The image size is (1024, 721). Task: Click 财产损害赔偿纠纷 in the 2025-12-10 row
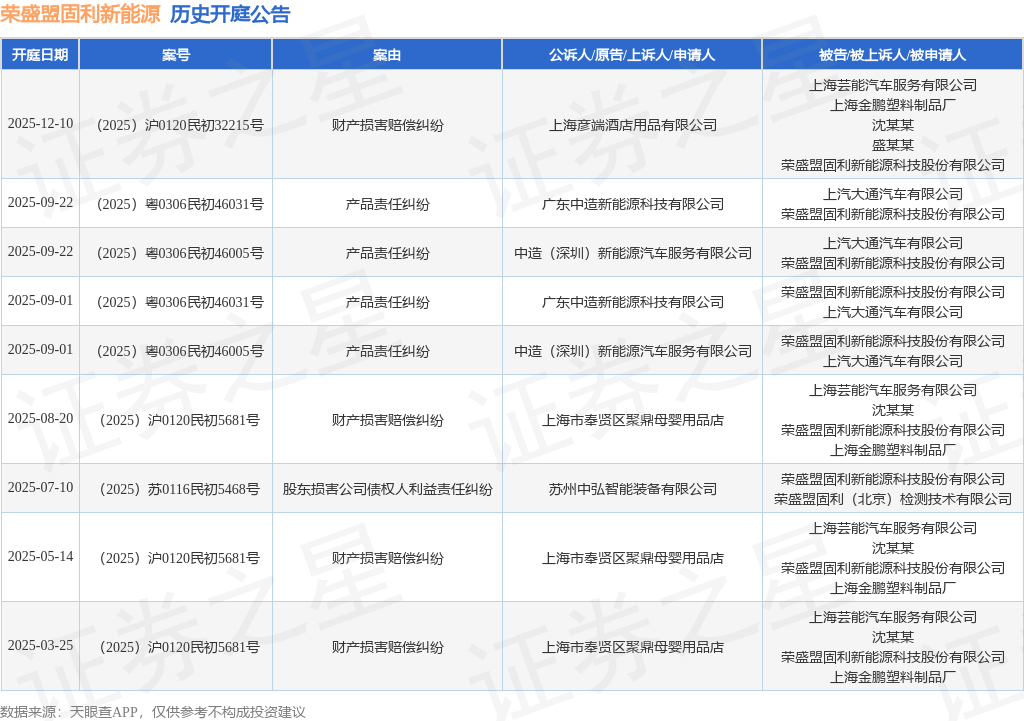point(387,125)
